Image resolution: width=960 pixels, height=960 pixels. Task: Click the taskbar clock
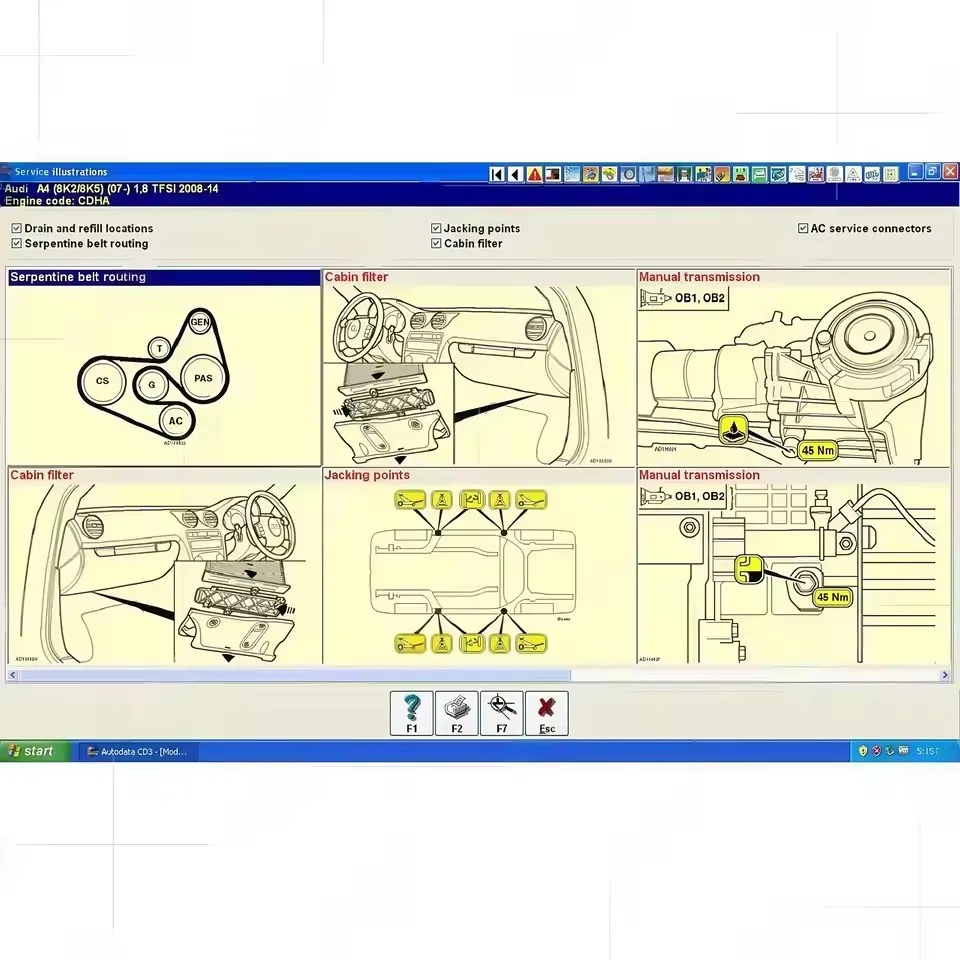pyautogui.click(x=928, y=751)
